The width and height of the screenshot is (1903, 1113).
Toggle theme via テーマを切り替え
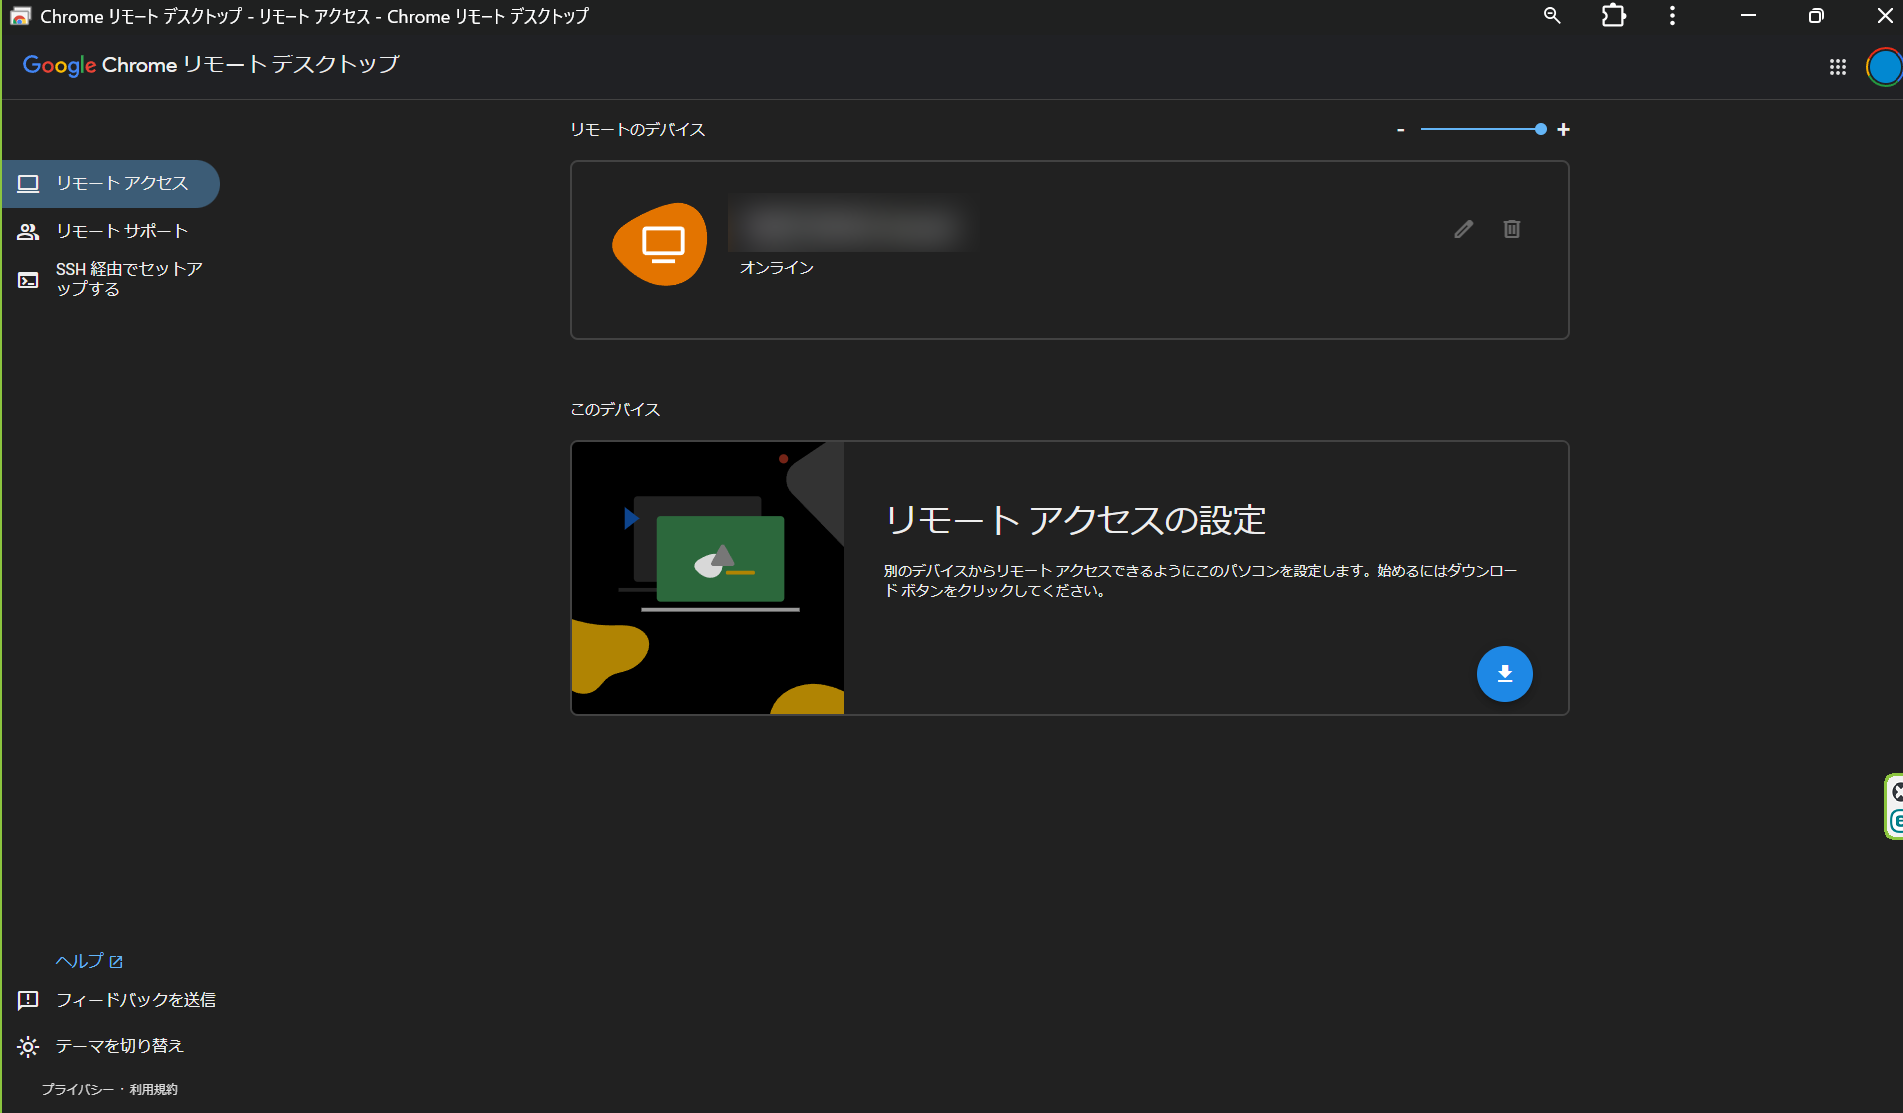(120, 1046)
